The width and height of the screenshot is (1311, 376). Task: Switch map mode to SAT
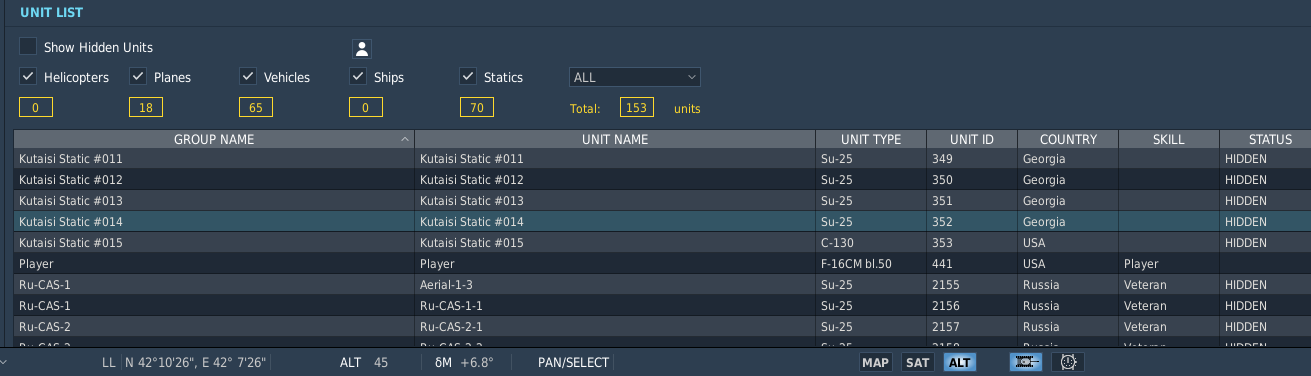click(x=917, y=363)
